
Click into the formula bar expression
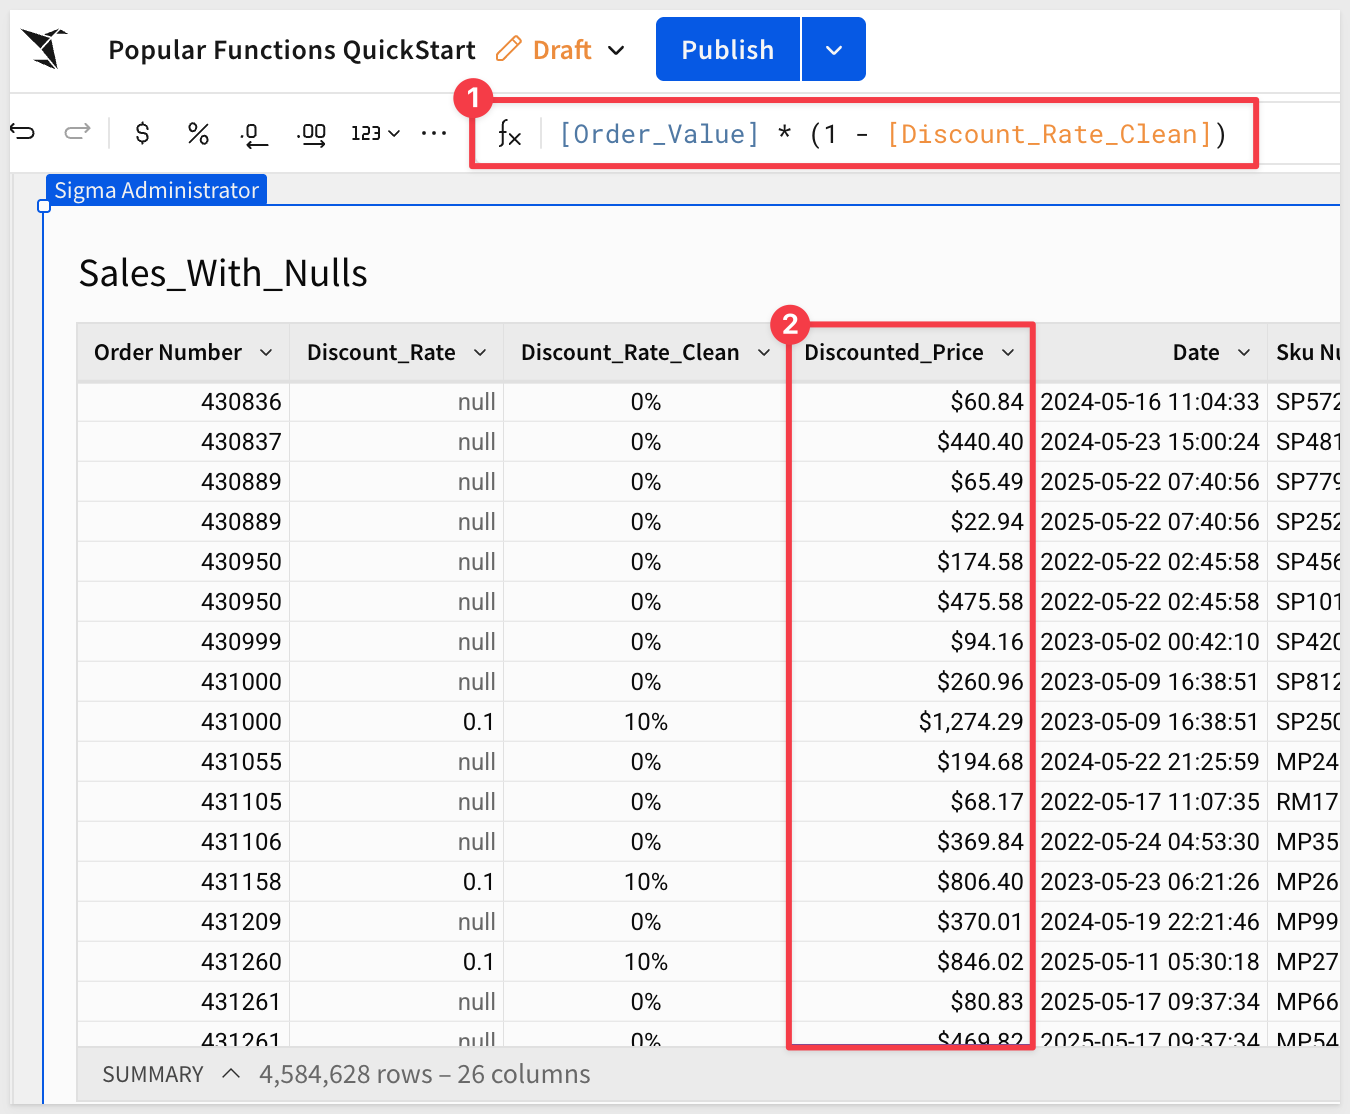point(890,134)
